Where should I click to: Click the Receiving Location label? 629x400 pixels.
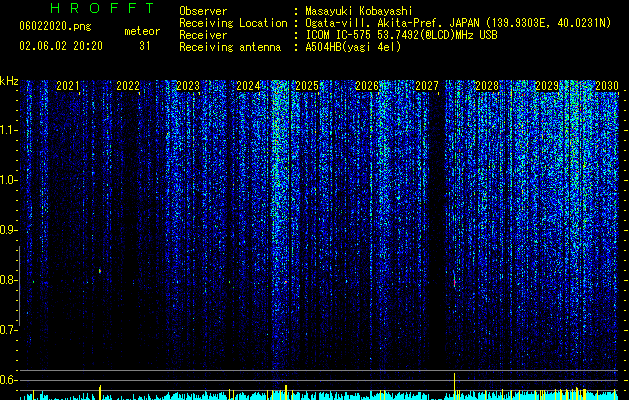233,23
